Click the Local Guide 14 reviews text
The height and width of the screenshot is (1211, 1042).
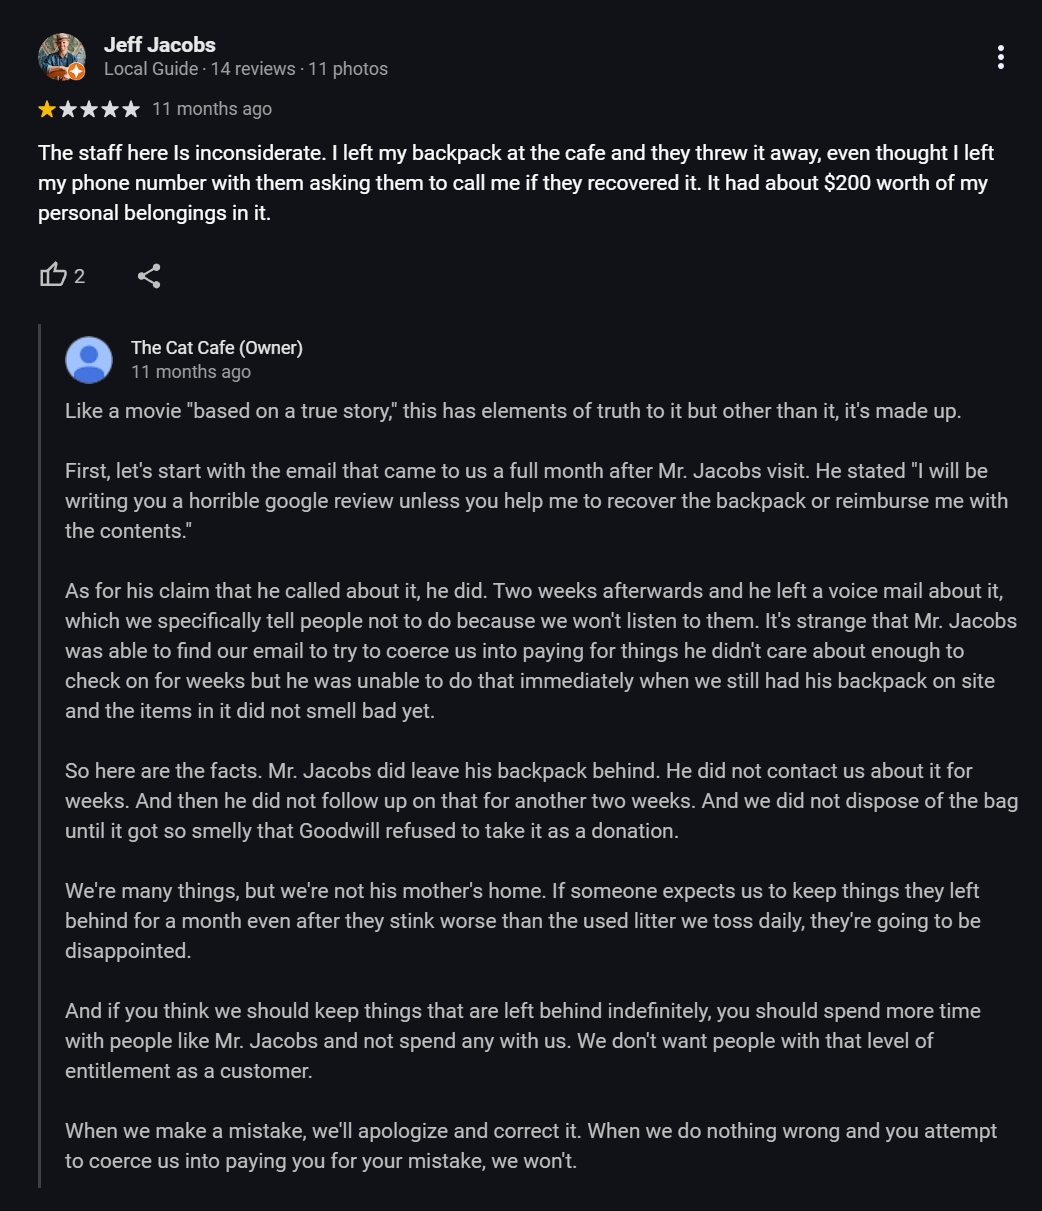coord(199,69)
